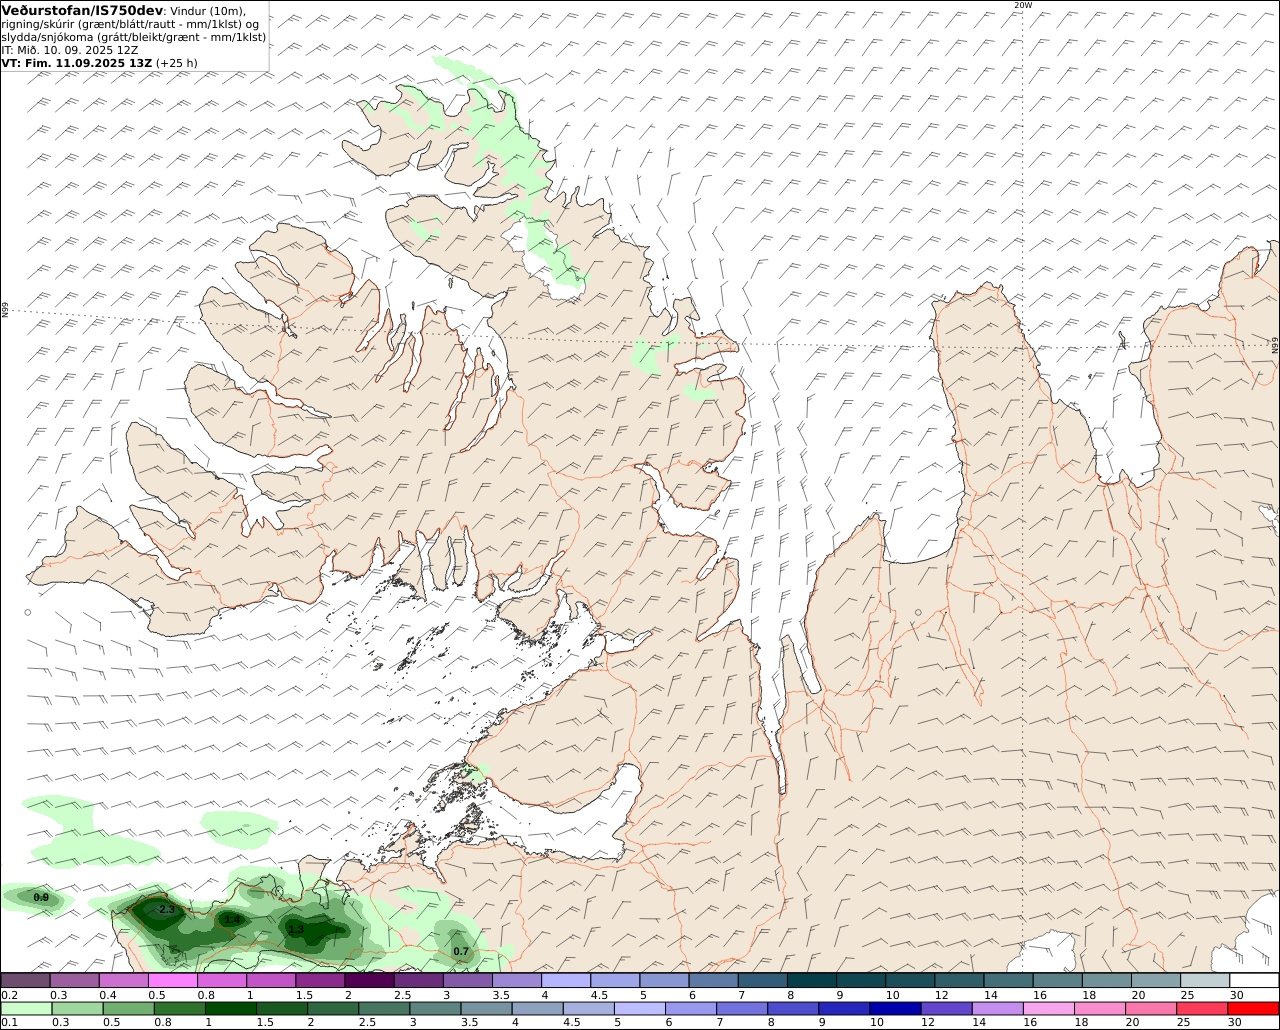Select the dark teal swatch starting at 8 in upper row
Screen dimensions: 1280x1030
tap(812, 980)
